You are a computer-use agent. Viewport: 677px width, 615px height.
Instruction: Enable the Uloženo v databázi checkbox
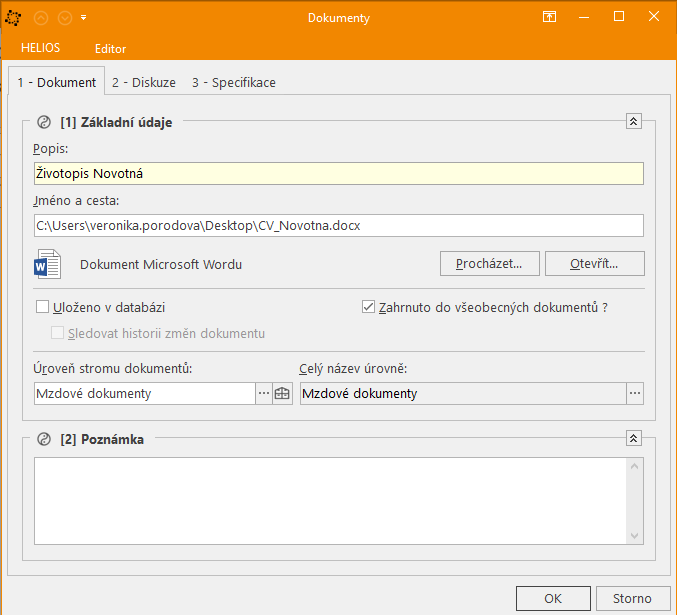coord(43,308)
